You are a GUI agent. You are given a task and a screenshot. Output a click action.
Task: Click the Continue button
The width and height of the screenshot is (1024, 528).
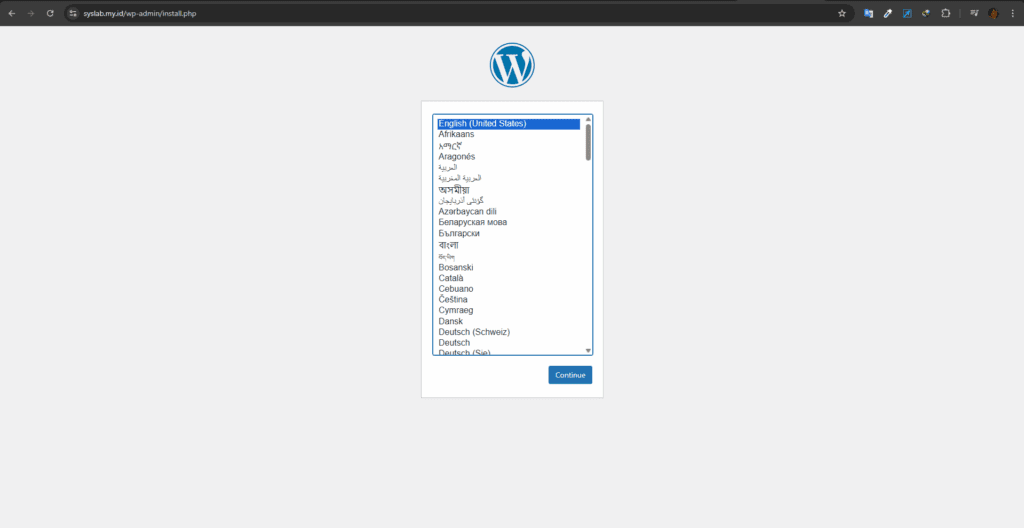[570, 375]
